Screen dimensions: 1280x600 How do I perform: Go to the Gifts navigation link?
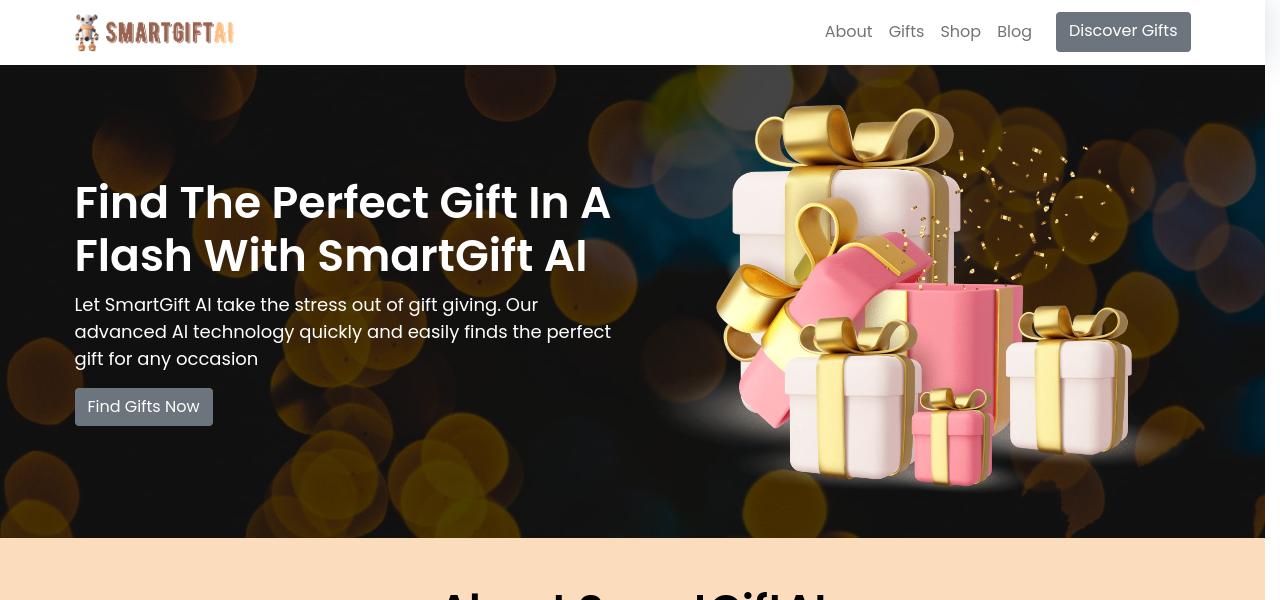click(x=906, y=32)
